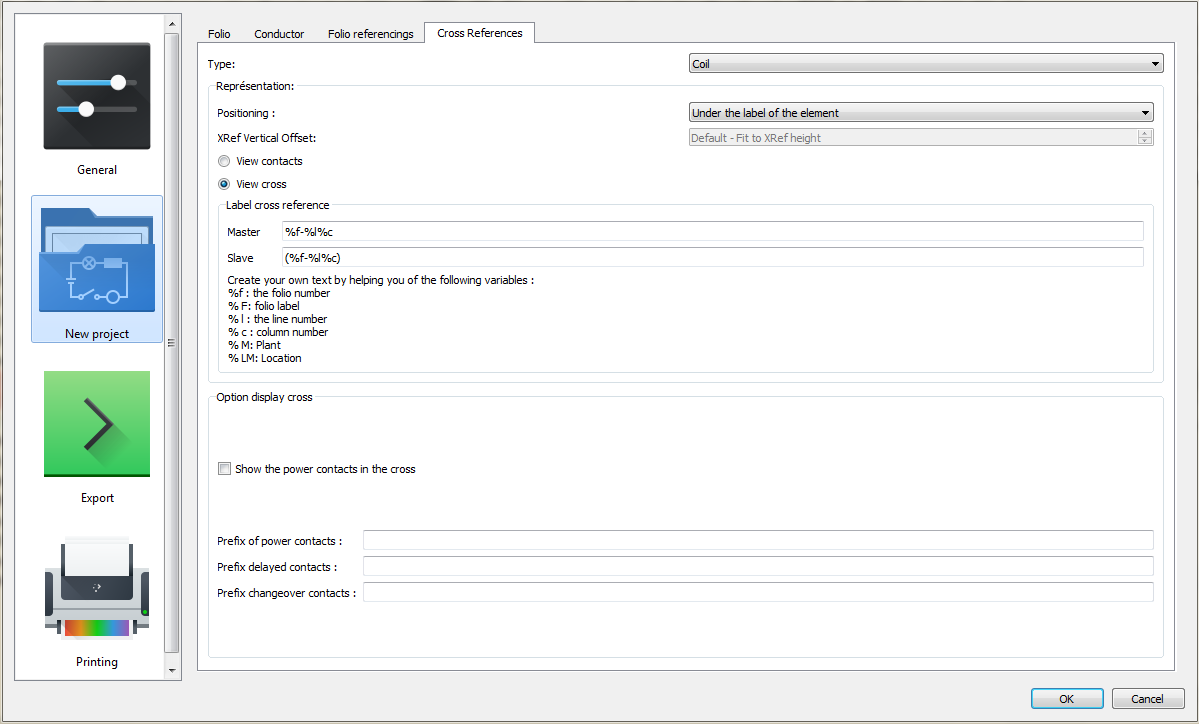Switch to the Conductor tab

[x=279, y=34]
